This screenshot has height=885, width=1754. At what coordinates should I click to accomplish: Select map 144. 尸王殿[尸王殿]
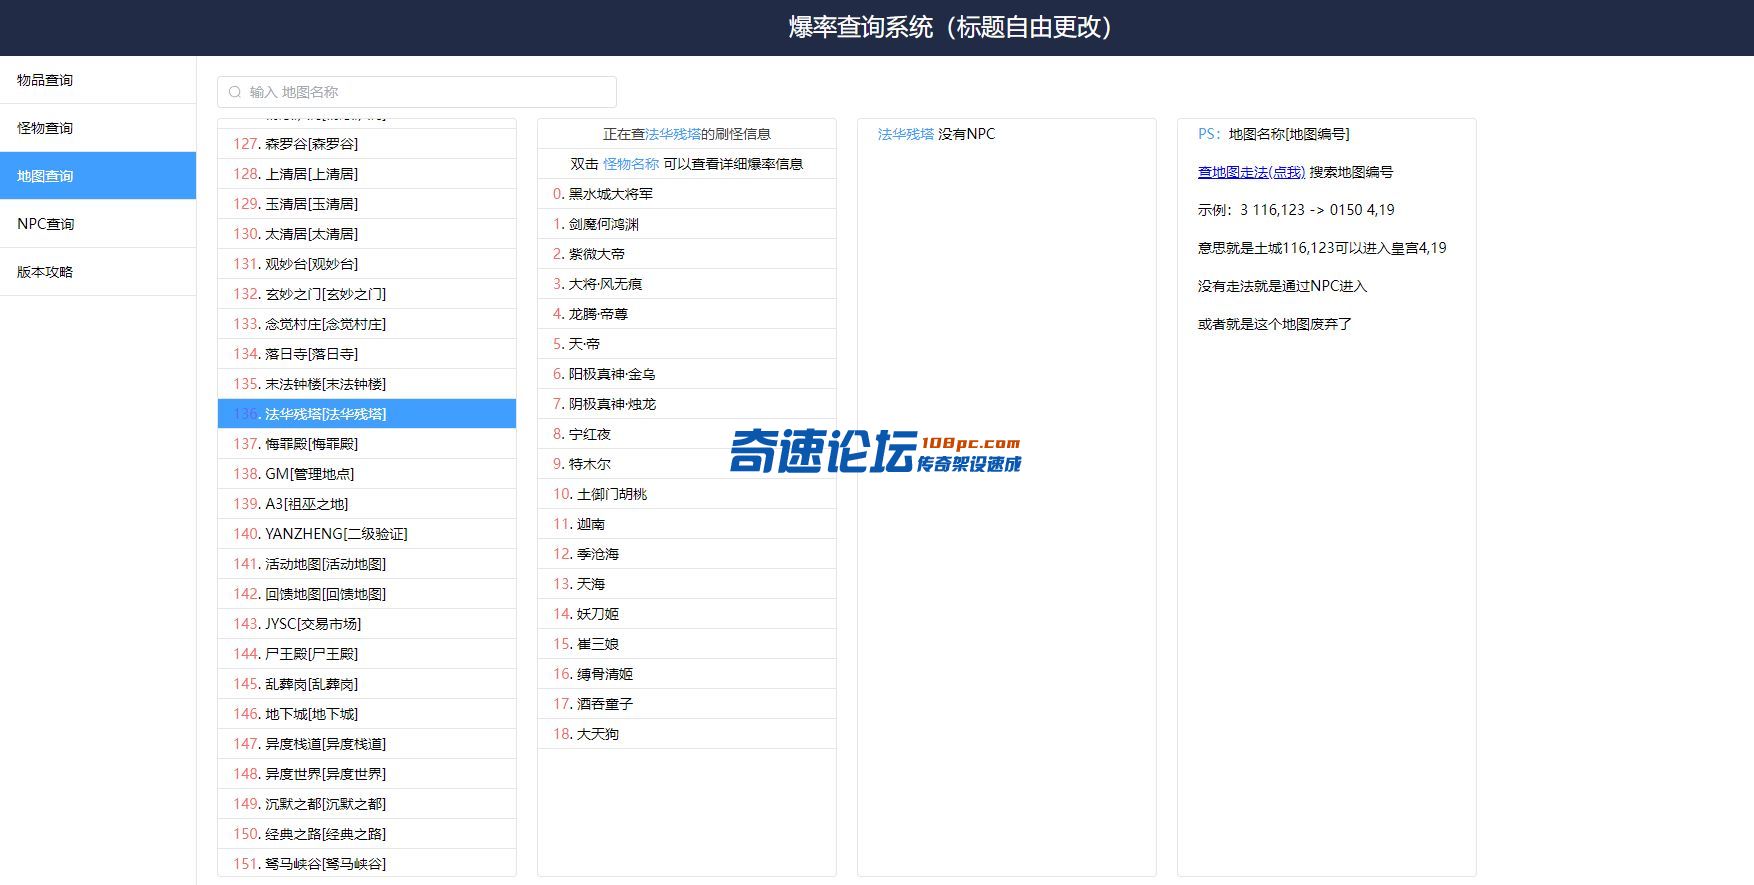pyautogui.click(x=367, y=654)
